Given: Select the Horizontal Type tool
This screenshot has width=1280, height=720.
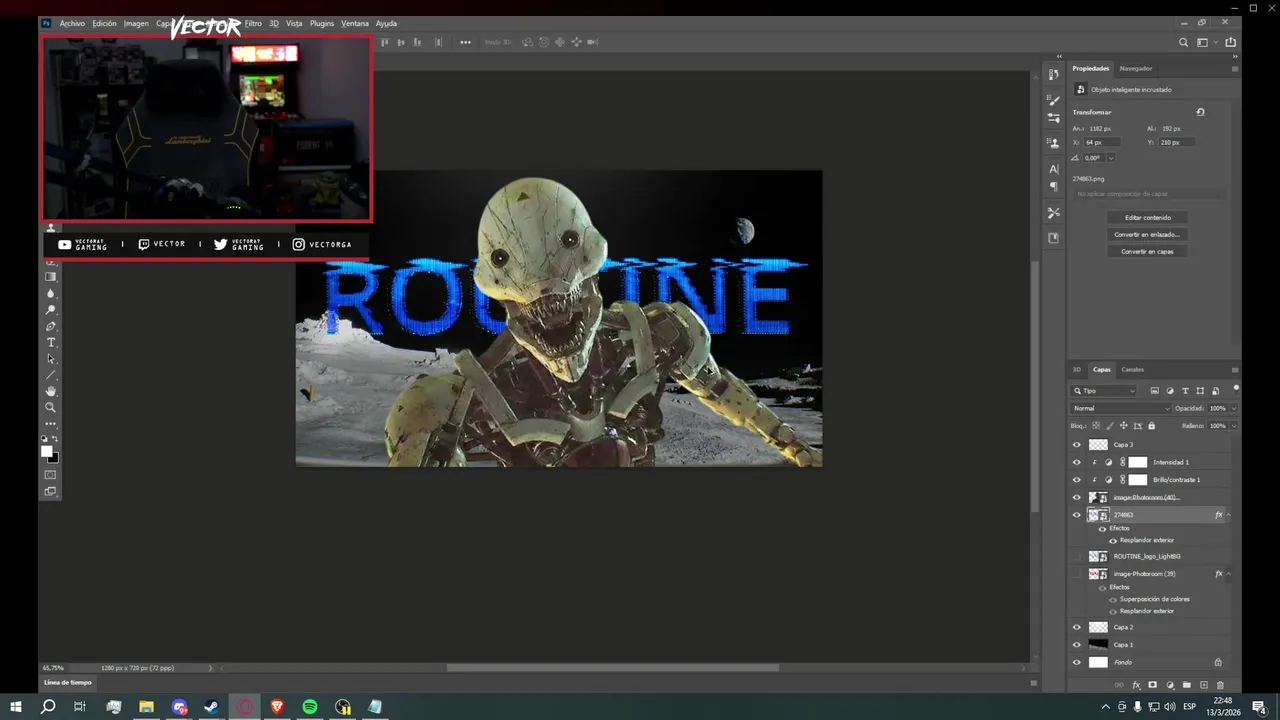Looking at the screenshot, I should coord(51,343).
